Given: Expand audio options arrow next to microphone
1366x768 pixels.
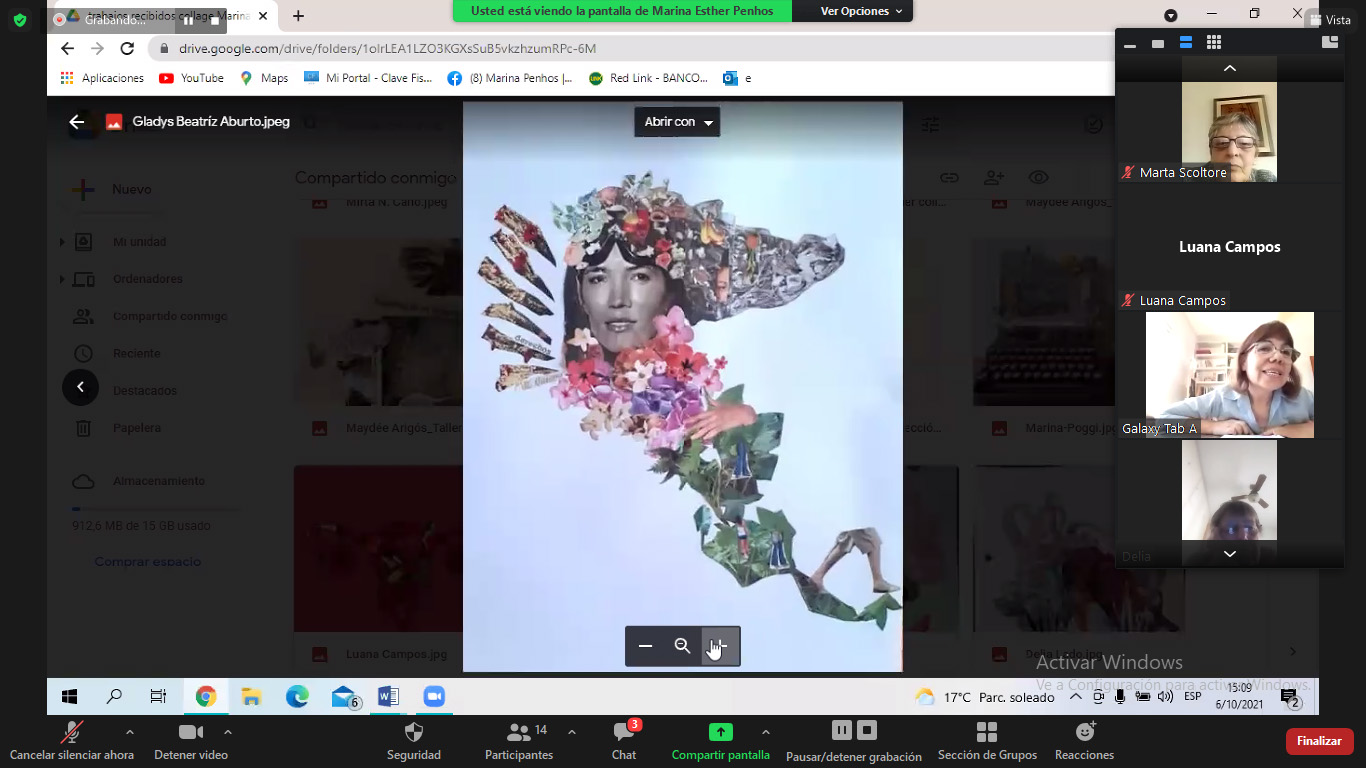Looking at the screenshot, I should (129, 732).
